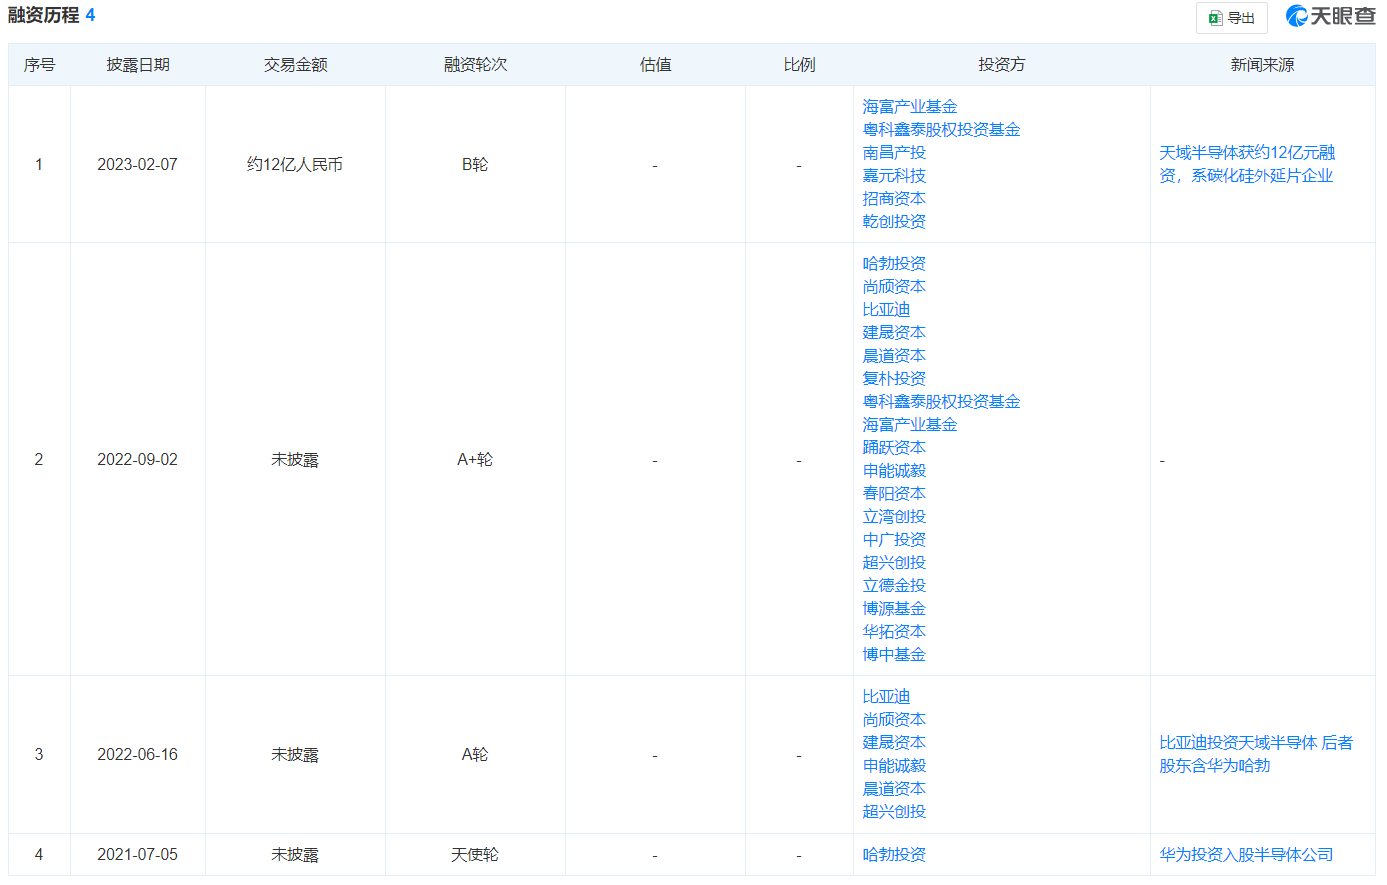
Task: Open news link 天域半导体获约12亿元融资
Action: click(x=1247, y=164)
